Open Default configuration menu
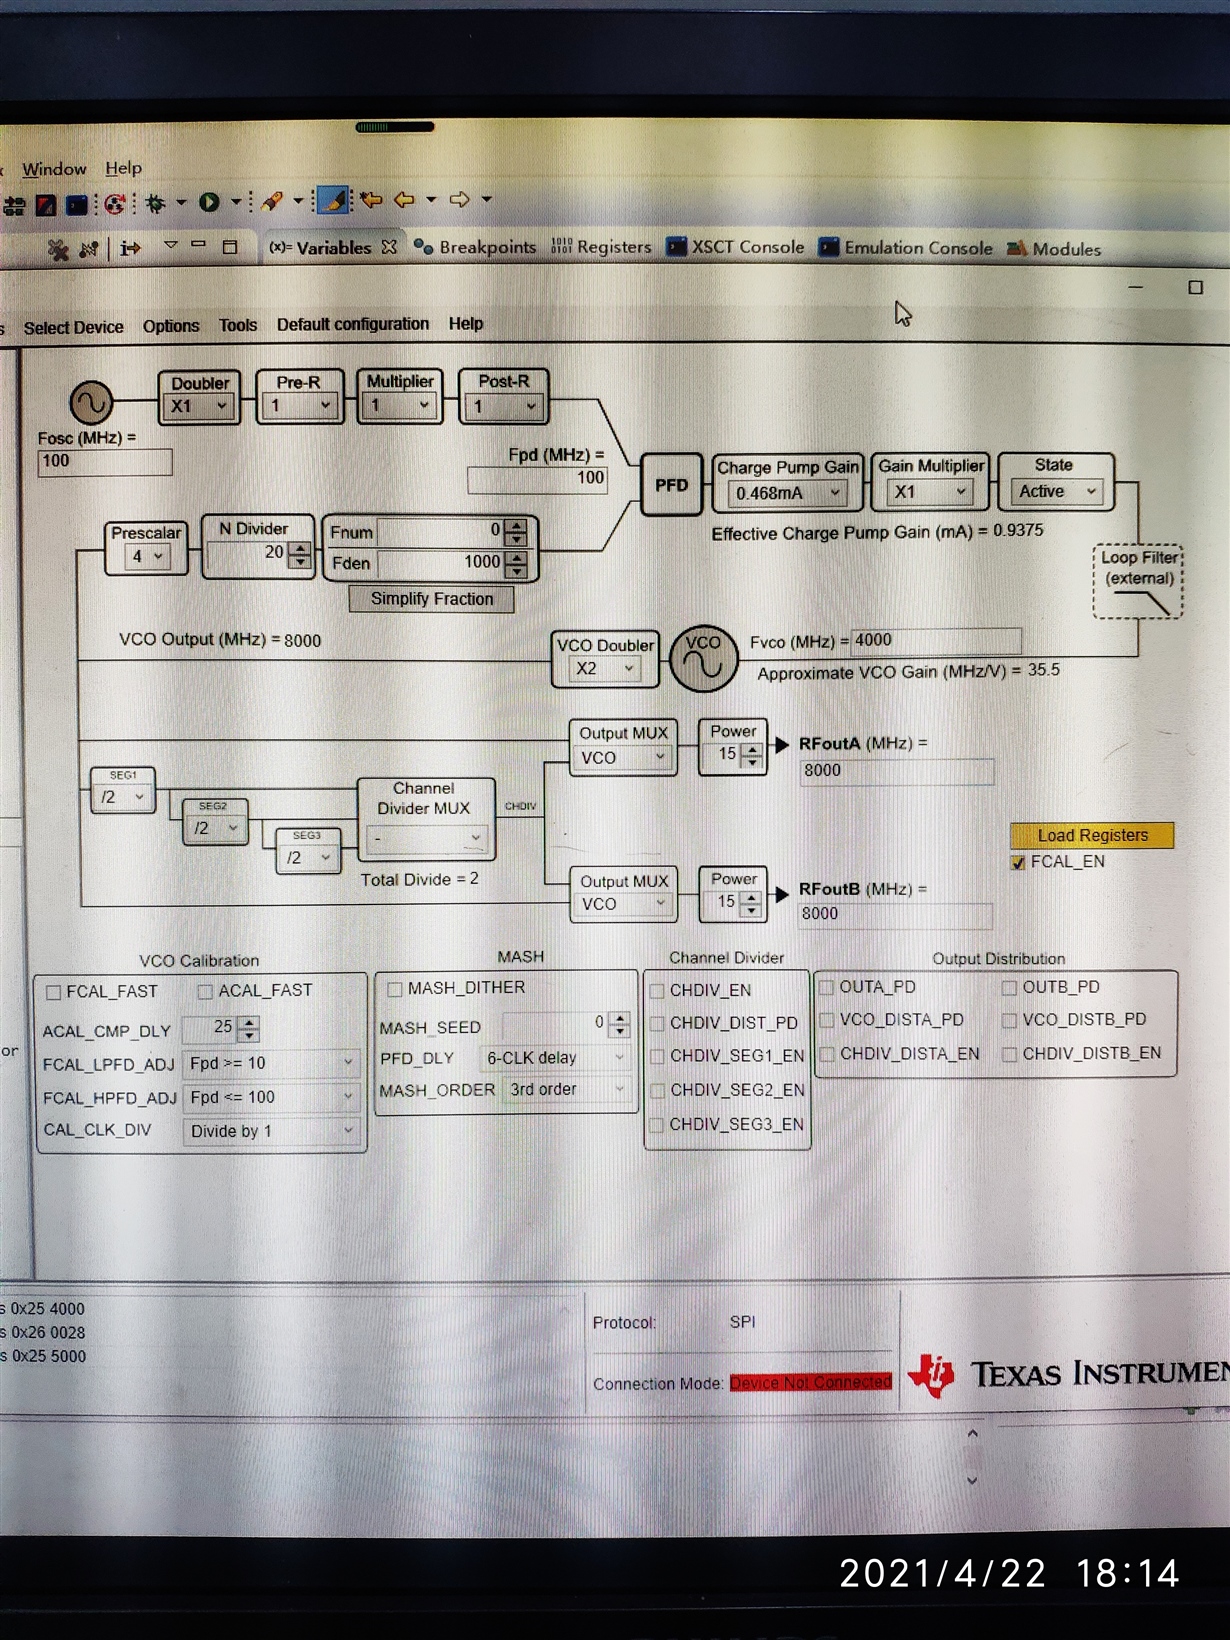 (353, 324)
